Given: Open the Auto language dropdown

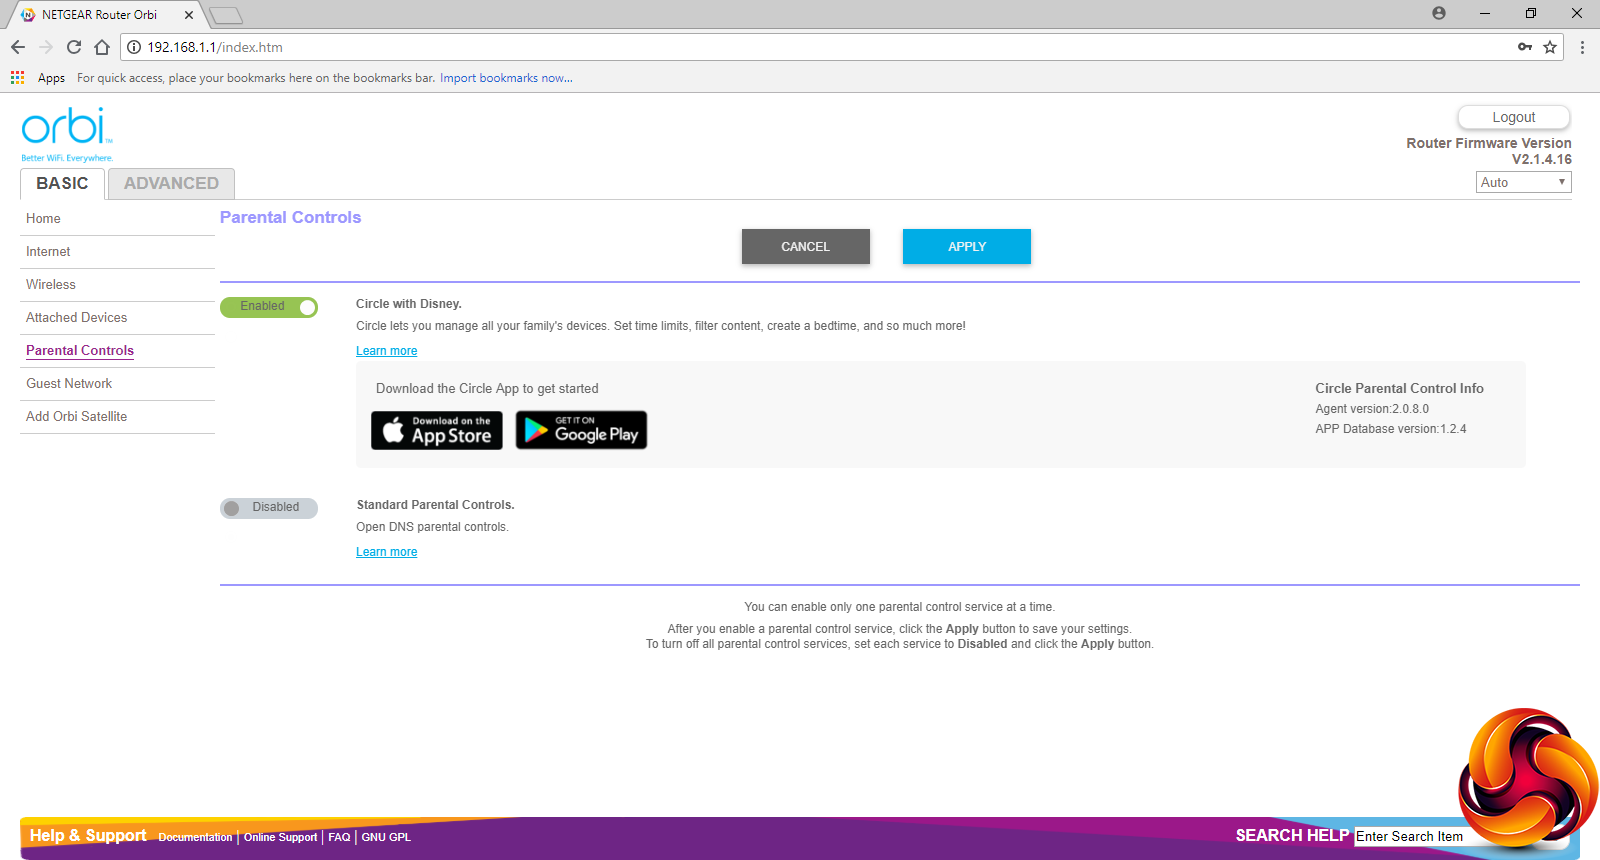Looking at the screenshot, I should [x=1524, y=182].
